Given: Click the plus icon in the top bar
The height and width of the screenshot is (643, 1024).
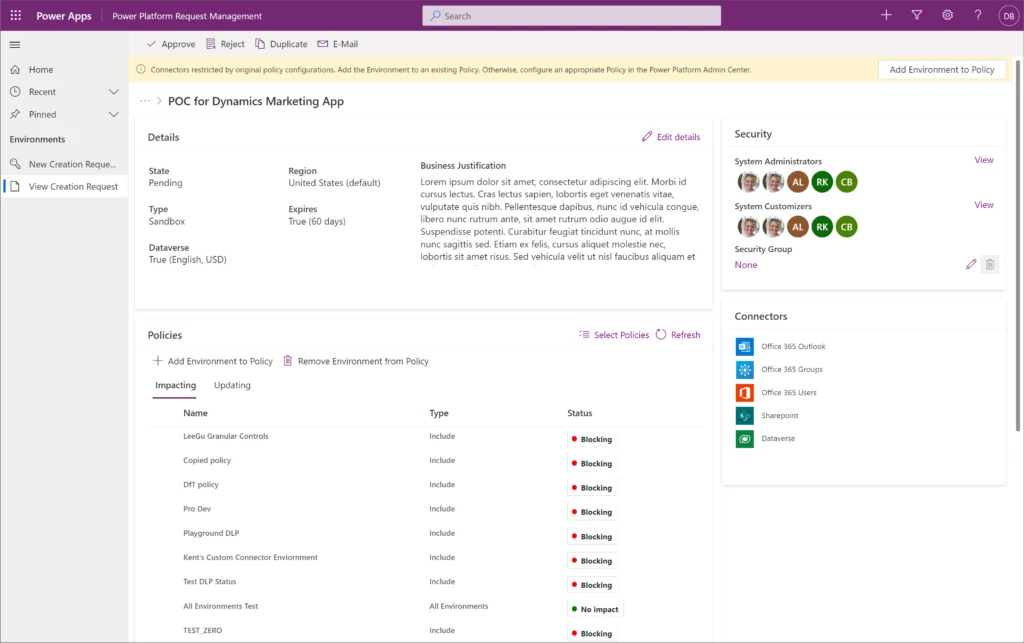Looking at the screenshot, I should pos(887,15).
